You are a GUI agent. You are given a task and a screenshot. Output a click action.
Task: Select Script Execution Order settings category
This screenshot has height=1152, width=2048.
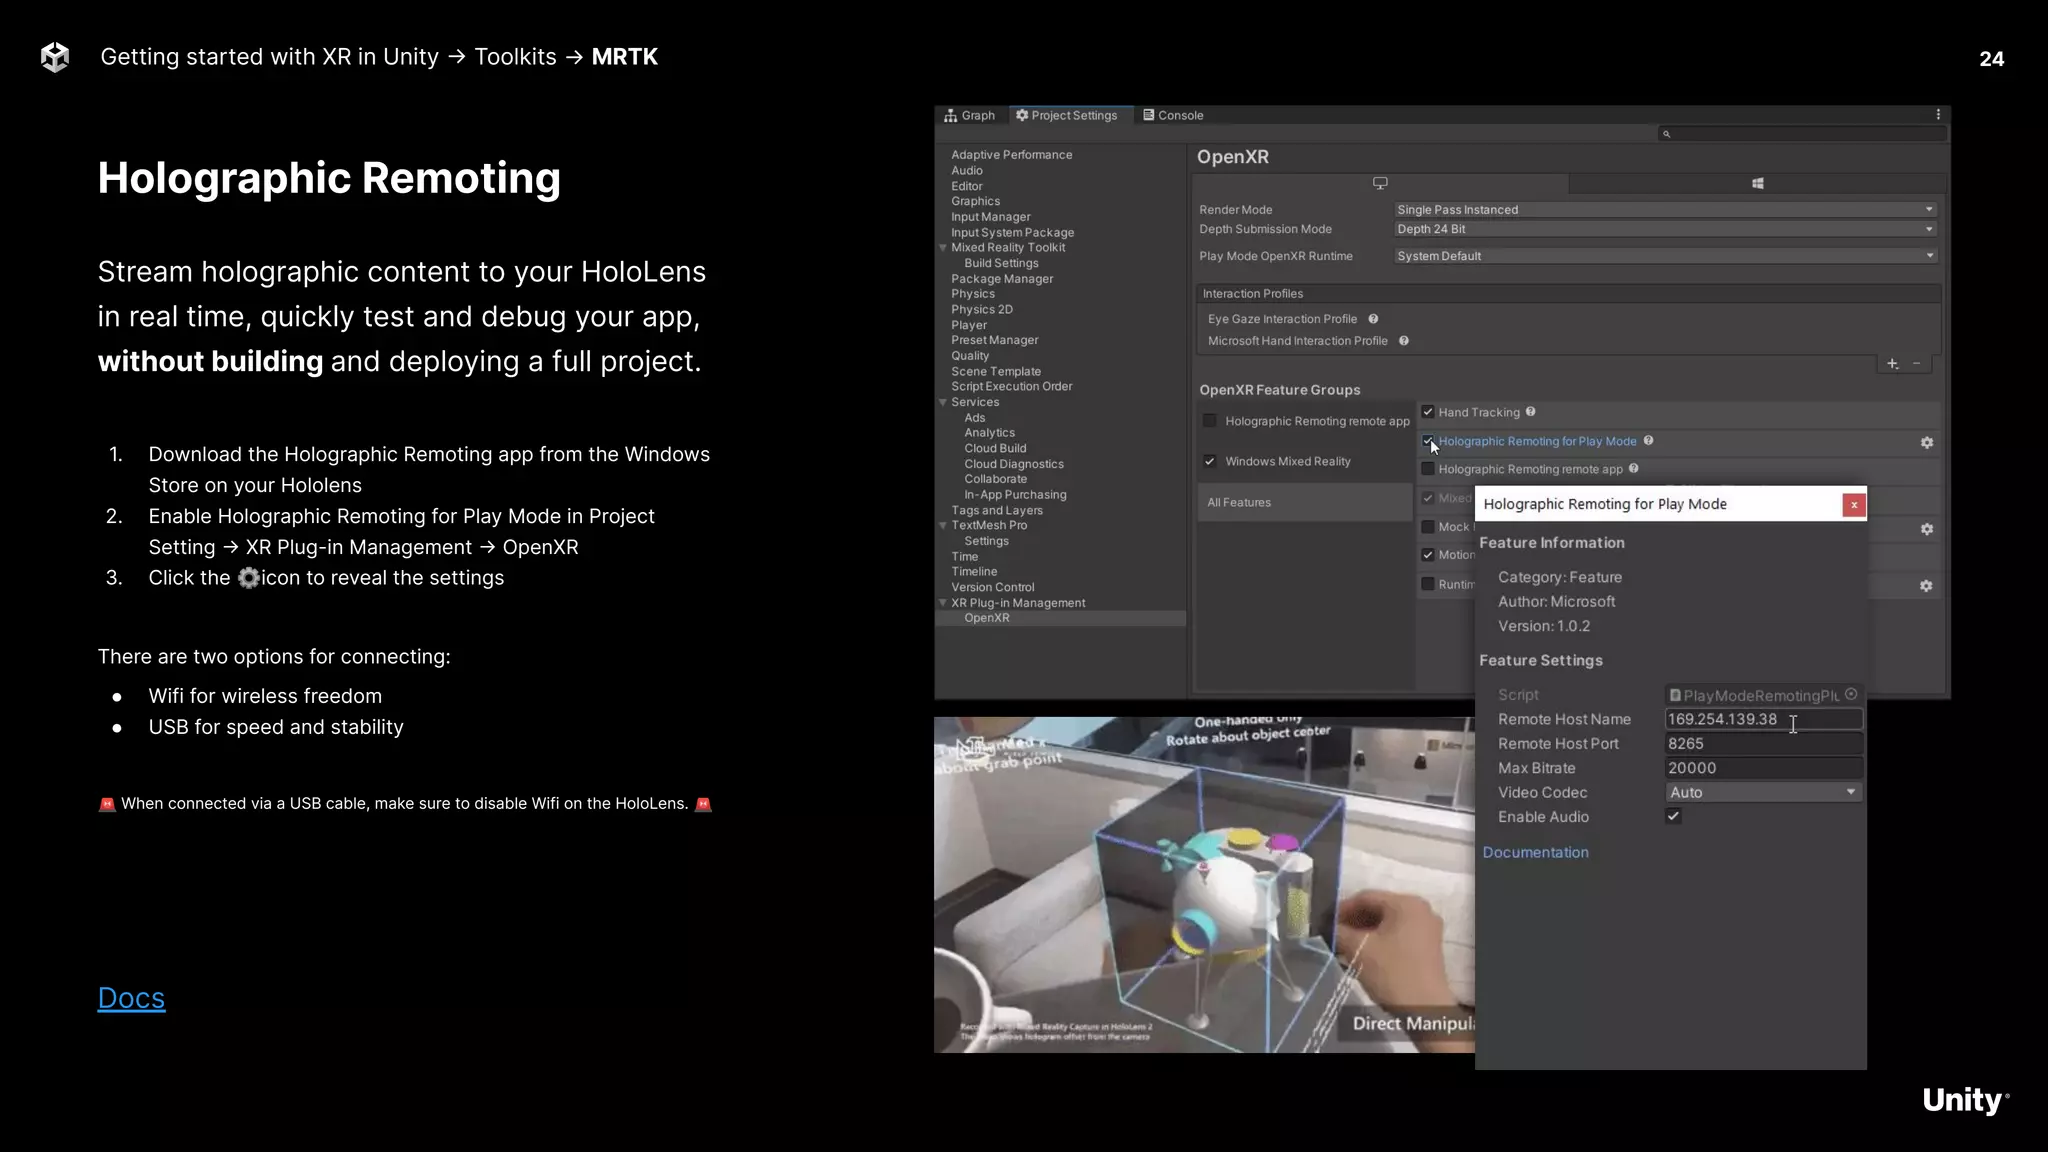tap(1011, 386)
